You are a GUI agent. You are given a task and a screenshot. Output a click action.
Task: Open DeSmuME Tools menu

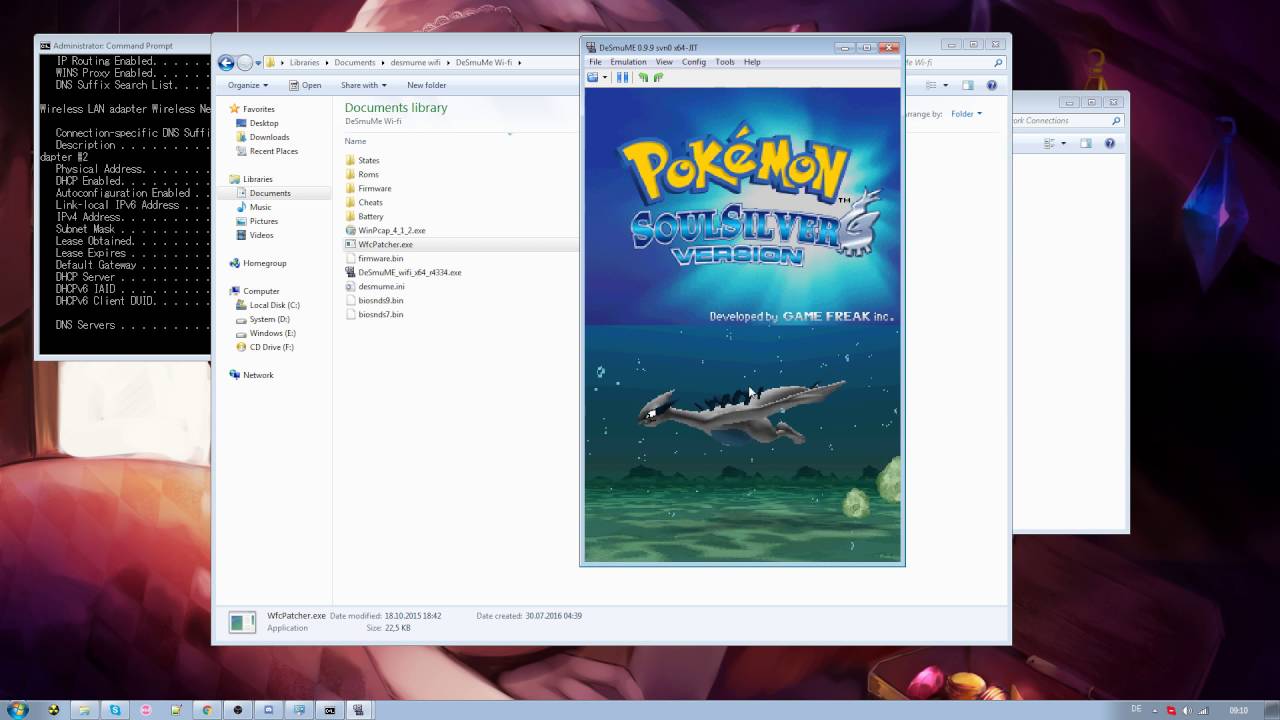point(725,62)
